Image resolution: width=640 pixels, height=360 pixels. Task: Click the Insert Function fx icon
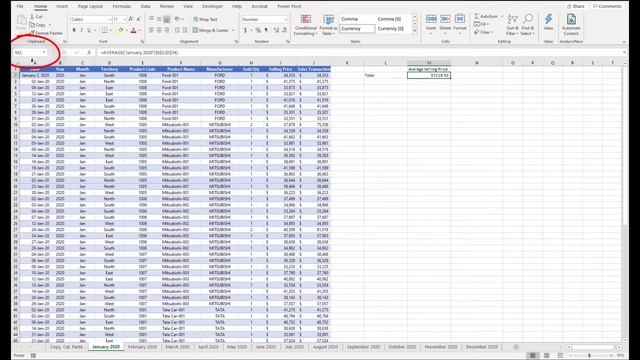[x=89, y=52]
